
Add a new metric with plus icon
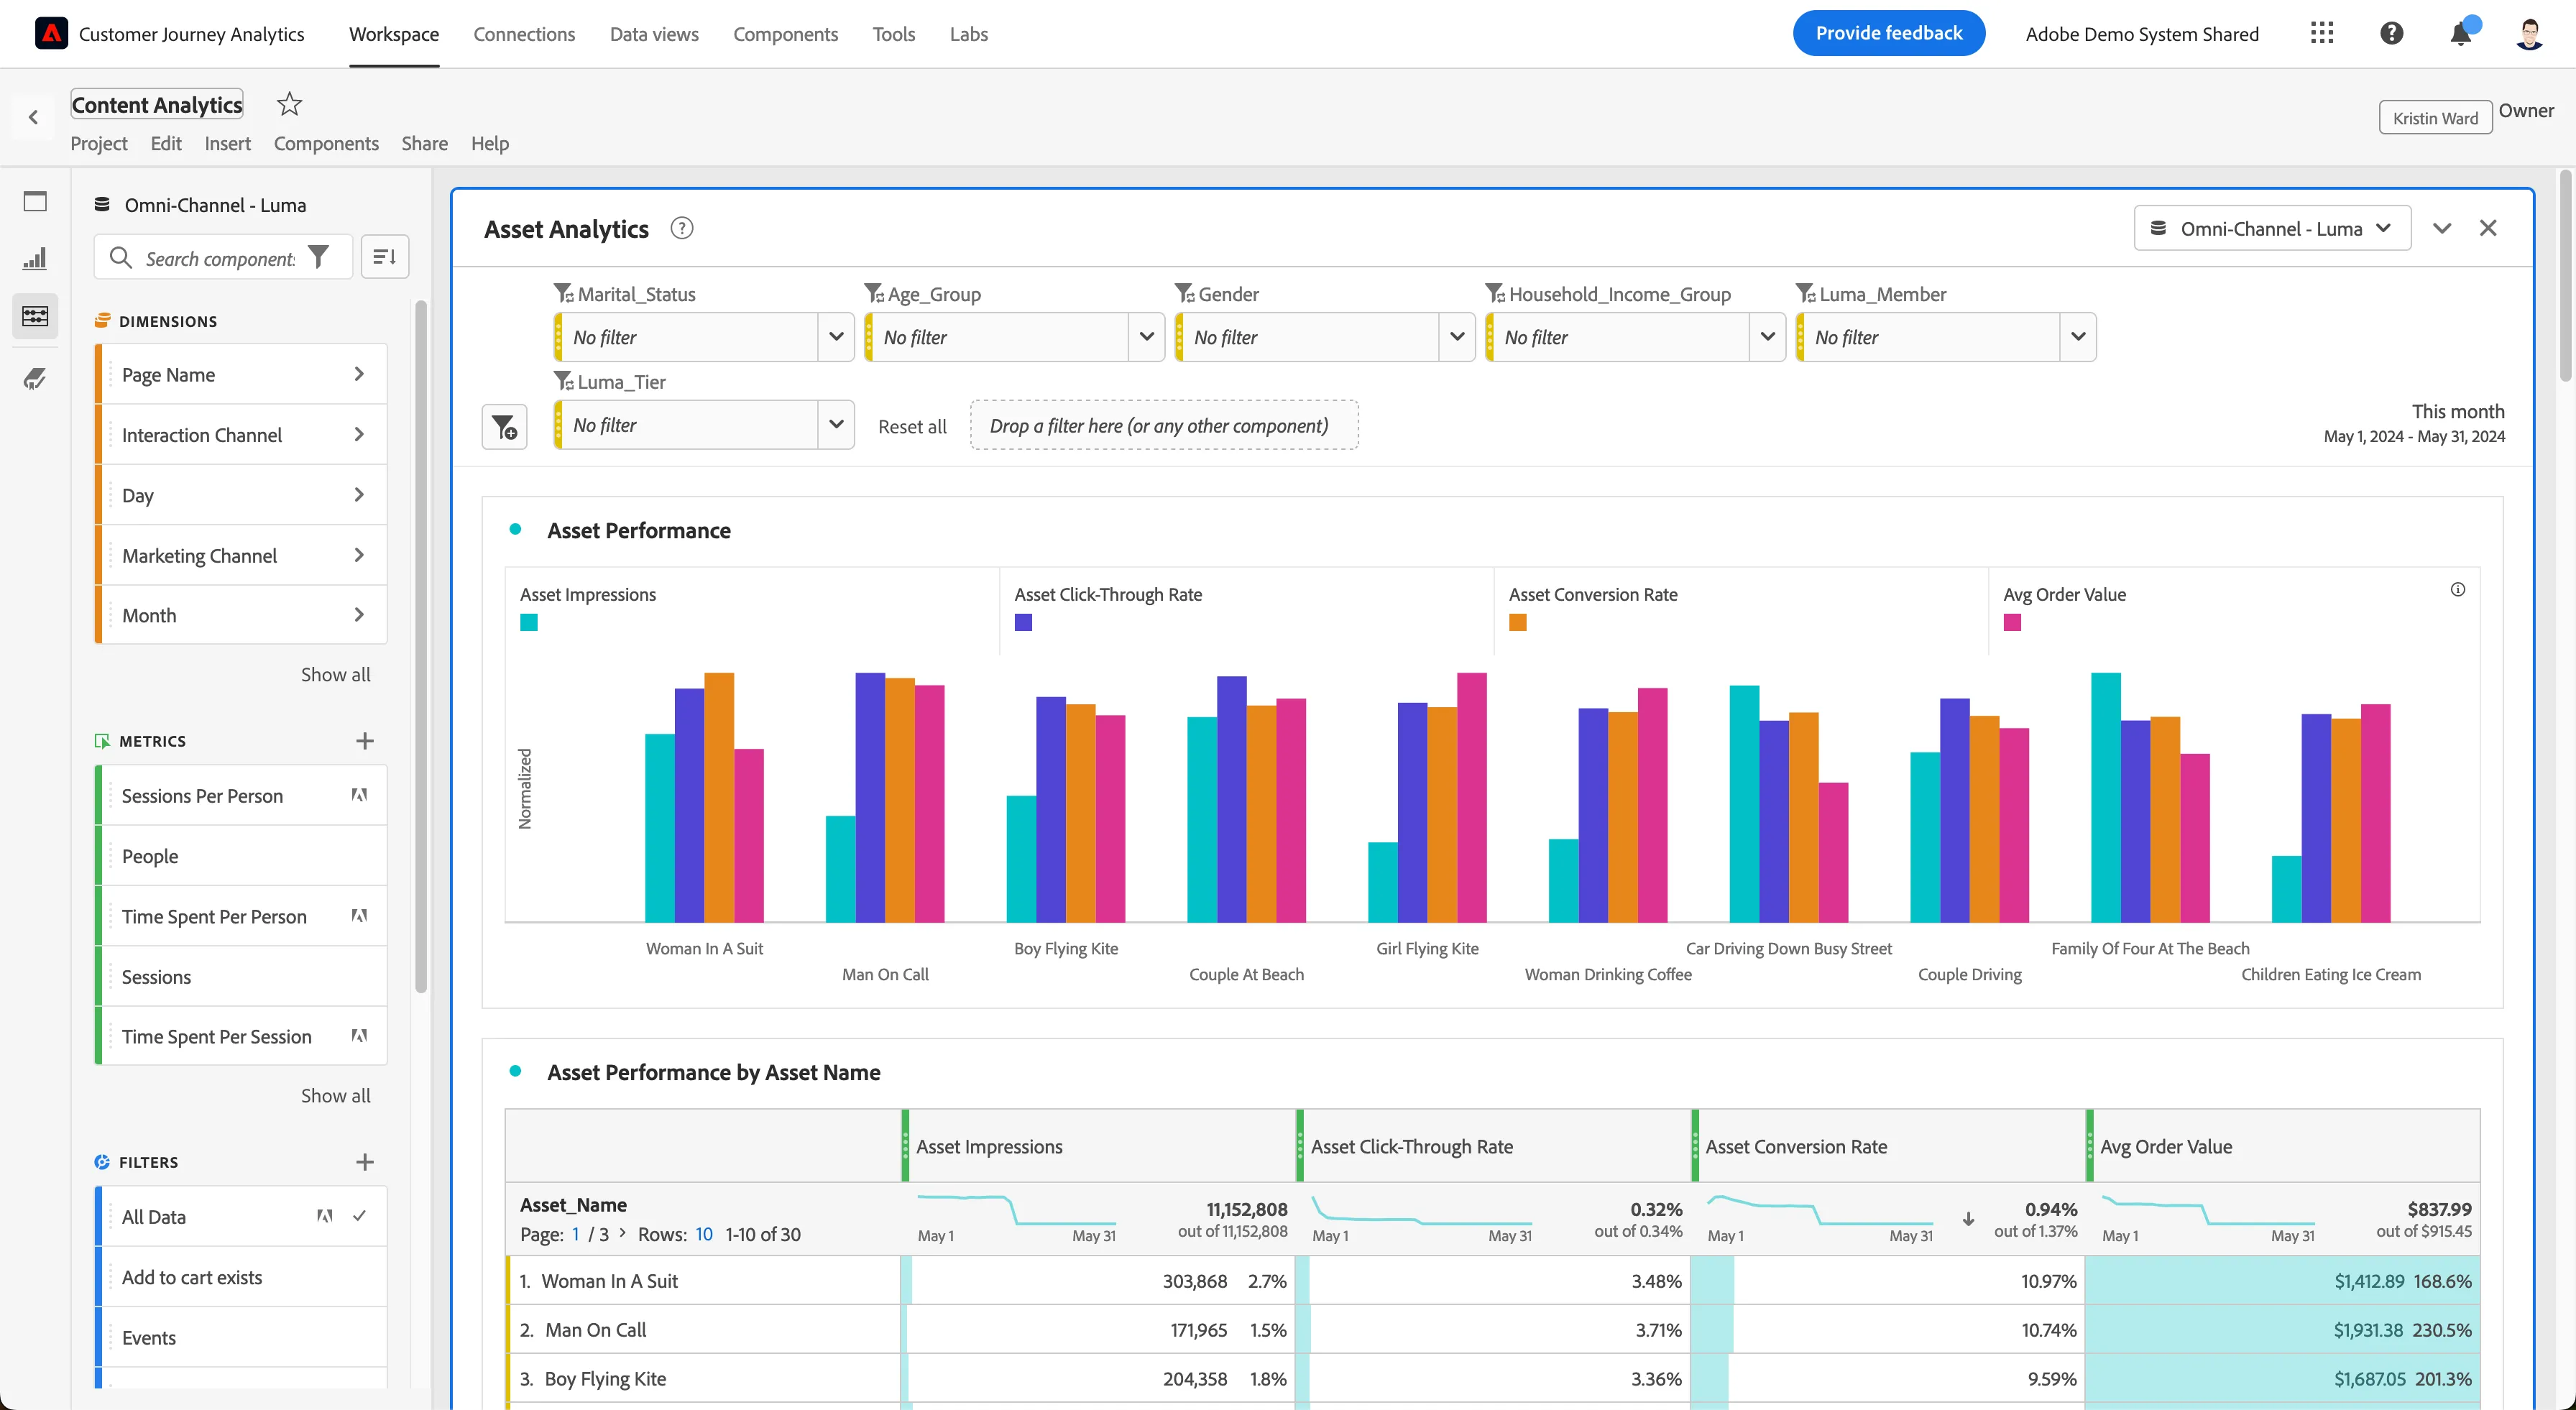365,741
